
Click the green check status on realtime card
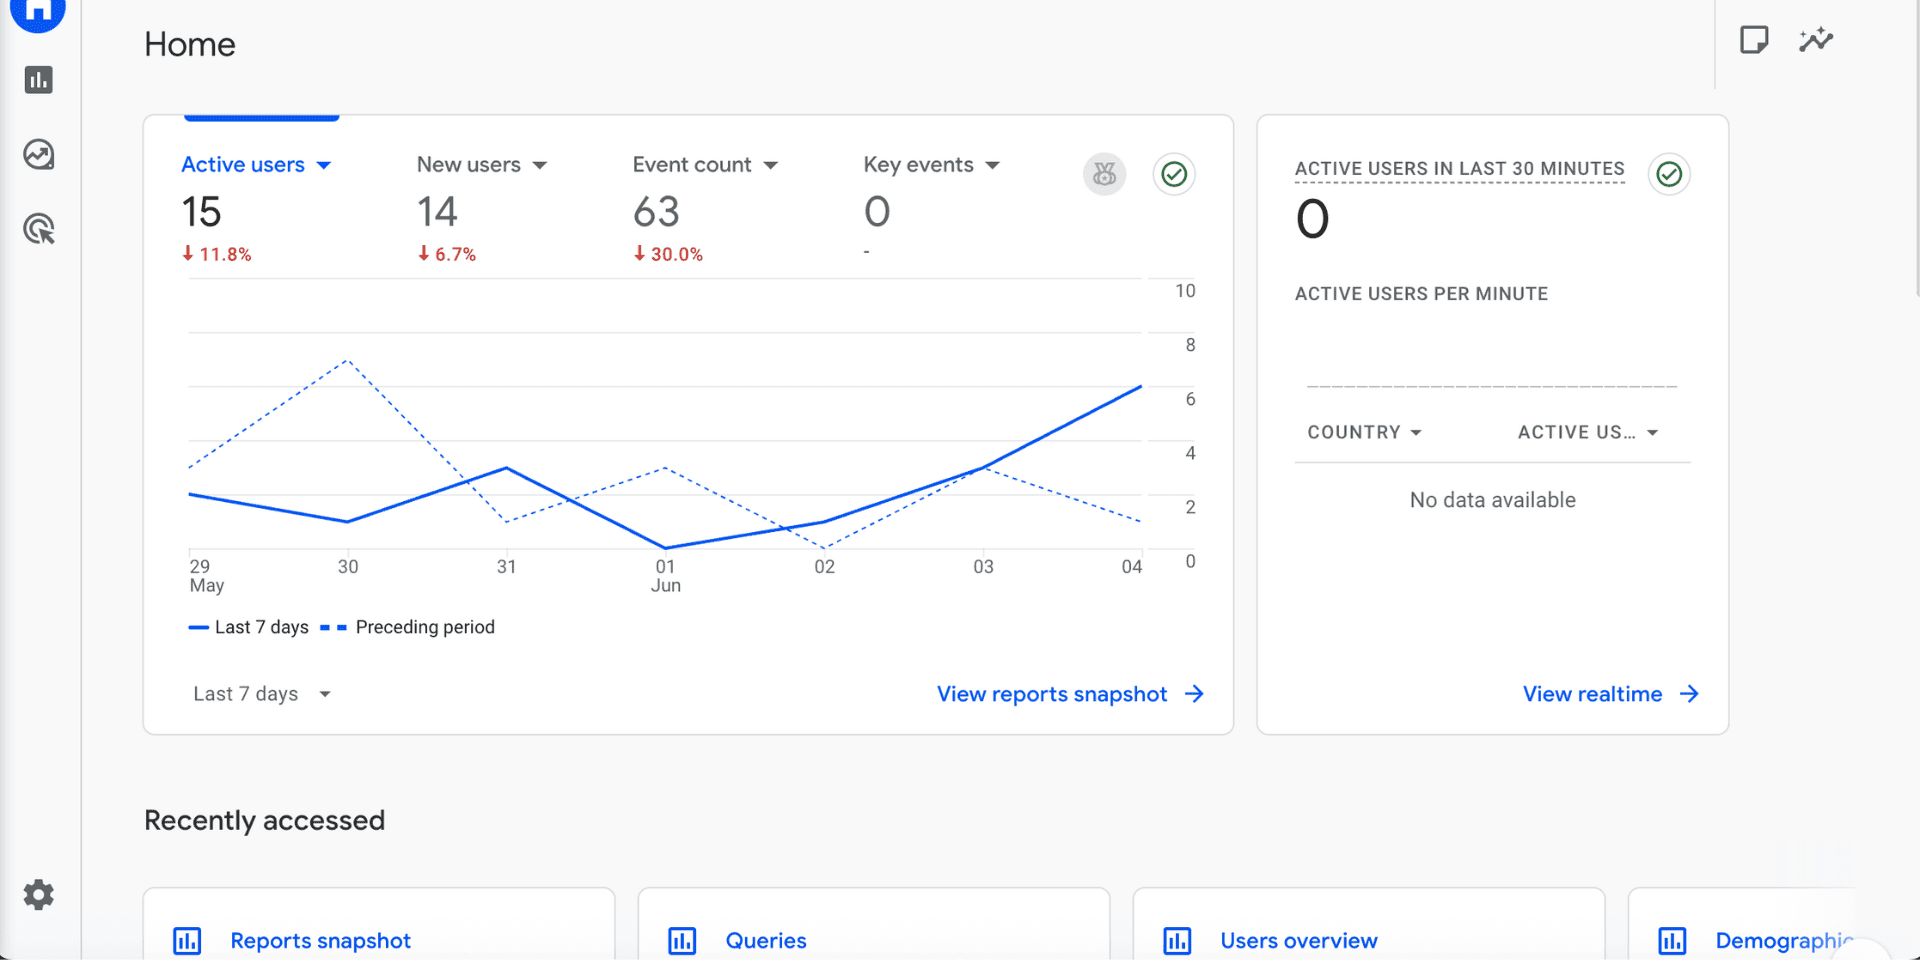(1668, 174)
